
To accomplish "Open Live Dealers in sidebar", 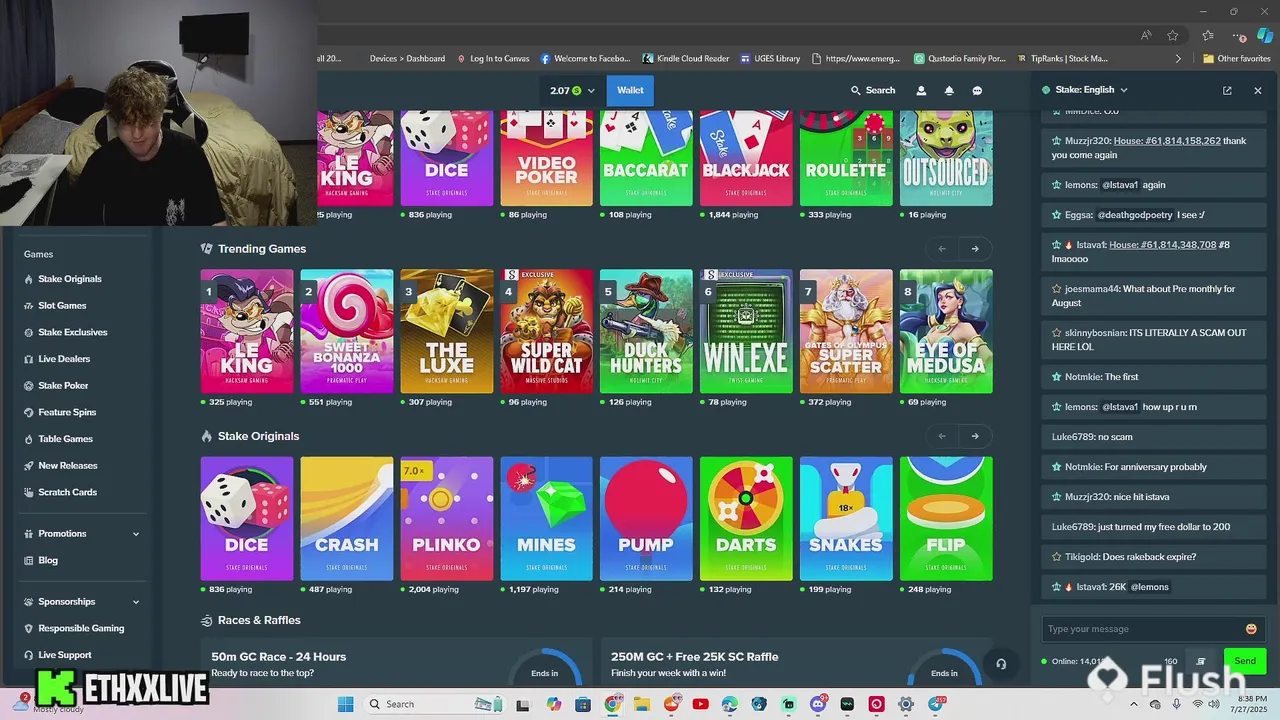I will (x=64, y=359).
